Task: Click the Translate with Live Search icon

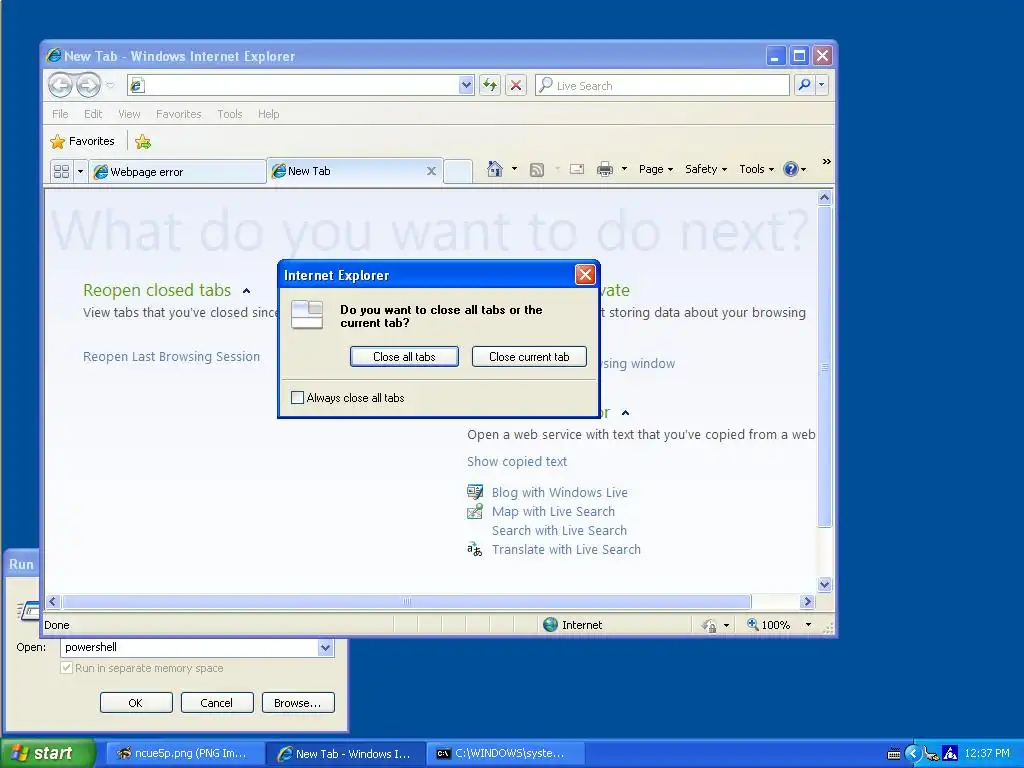Action: [475, 549]
